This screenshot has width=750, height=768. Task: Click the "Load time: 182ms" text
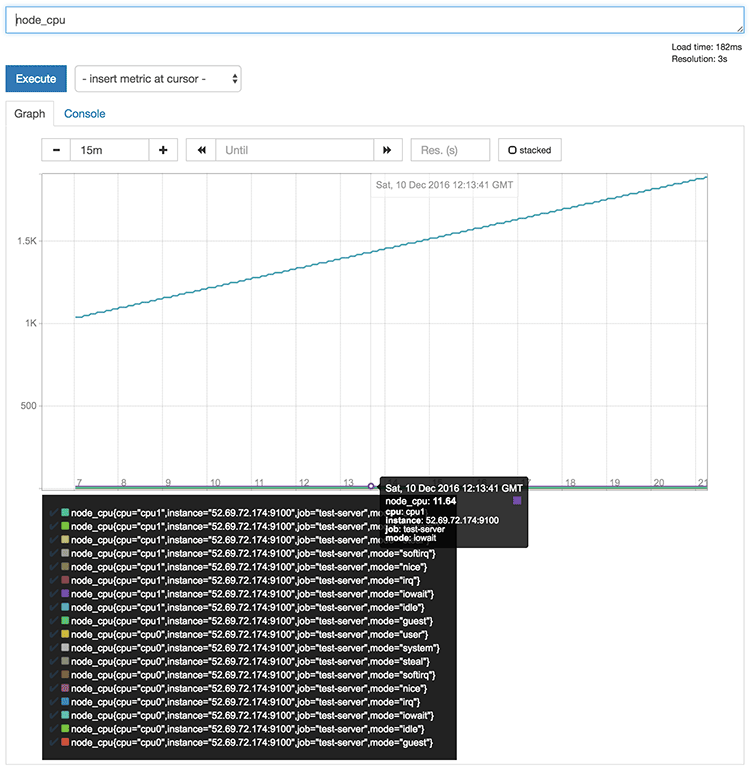[x=706, y=47]
